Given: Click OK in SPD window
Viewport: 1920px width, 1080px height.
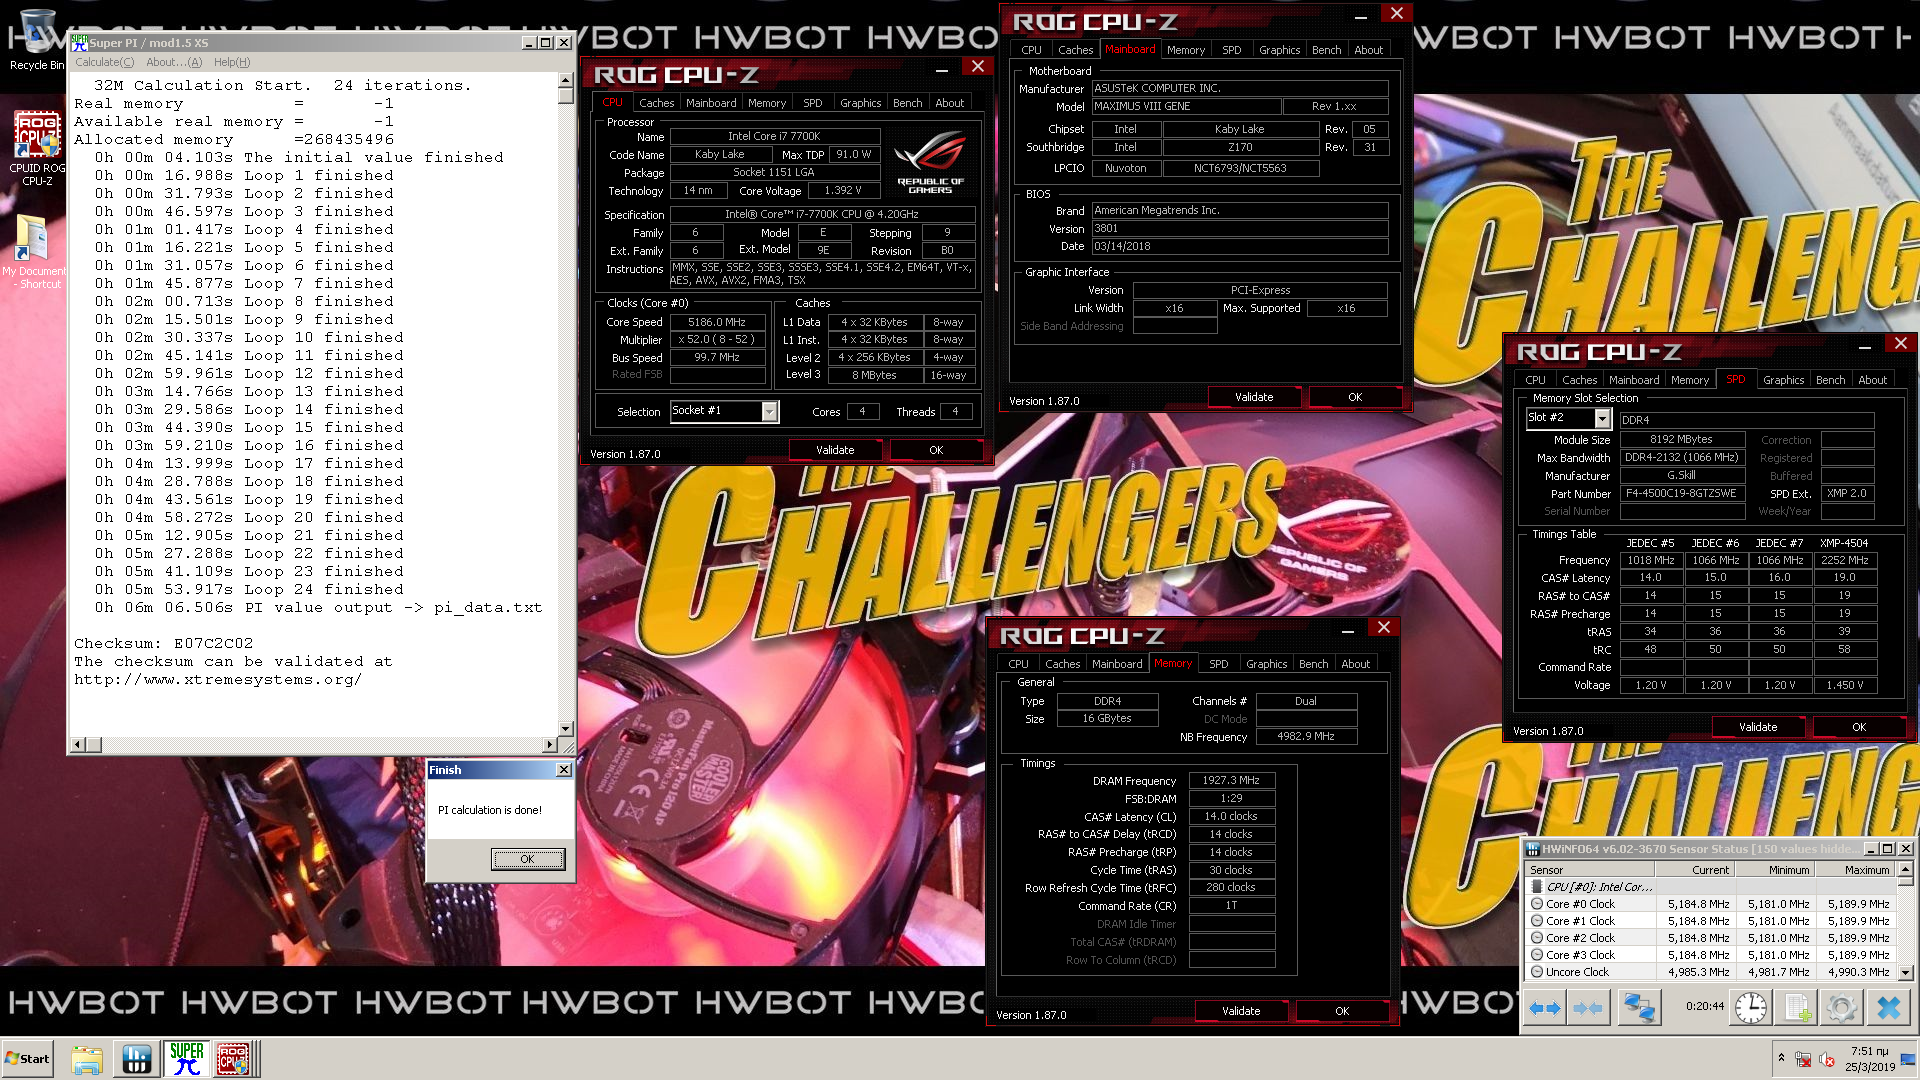Looking at the screenshot, I should [x=1858, y=727].
